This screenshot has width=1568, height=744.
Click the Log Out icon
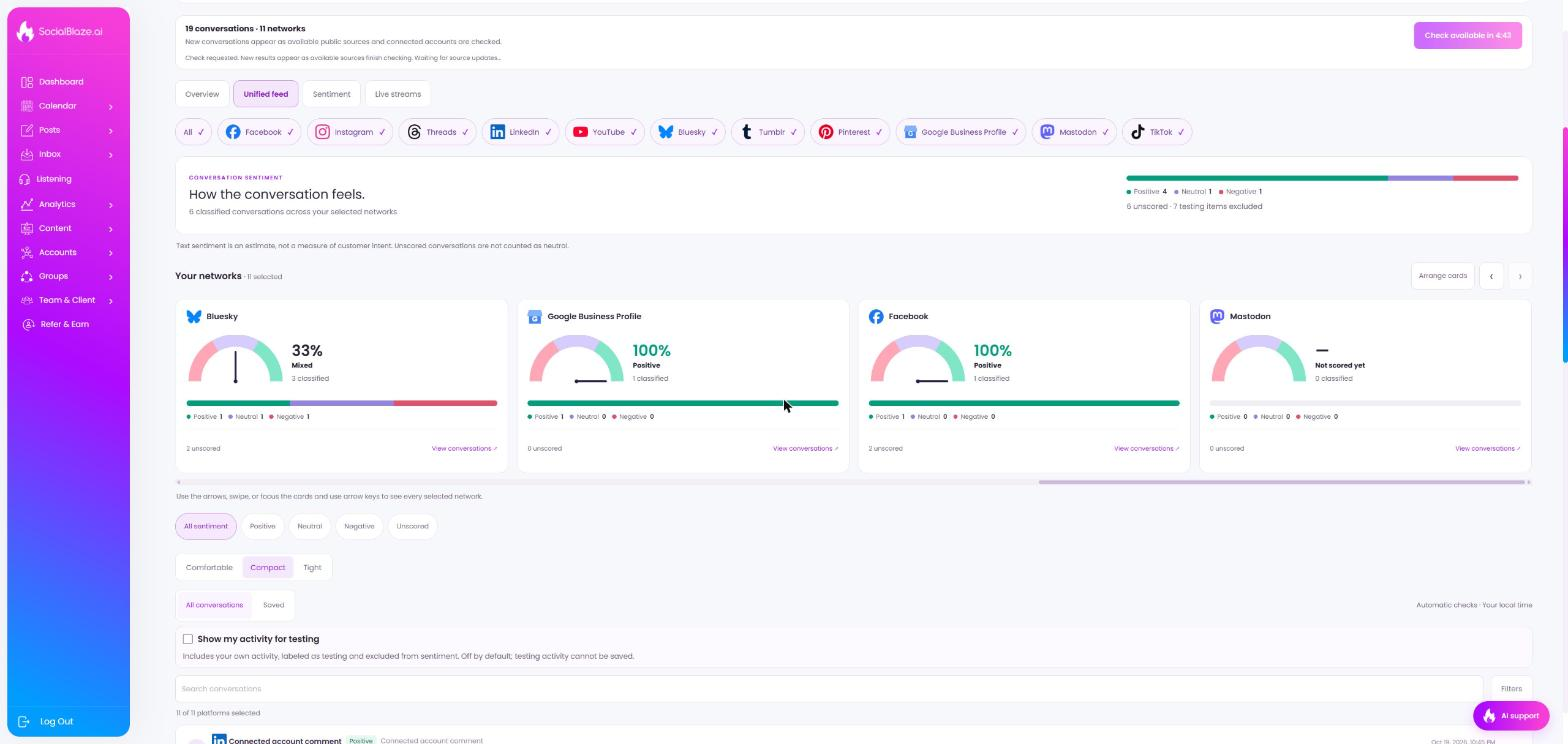point(25,721)
